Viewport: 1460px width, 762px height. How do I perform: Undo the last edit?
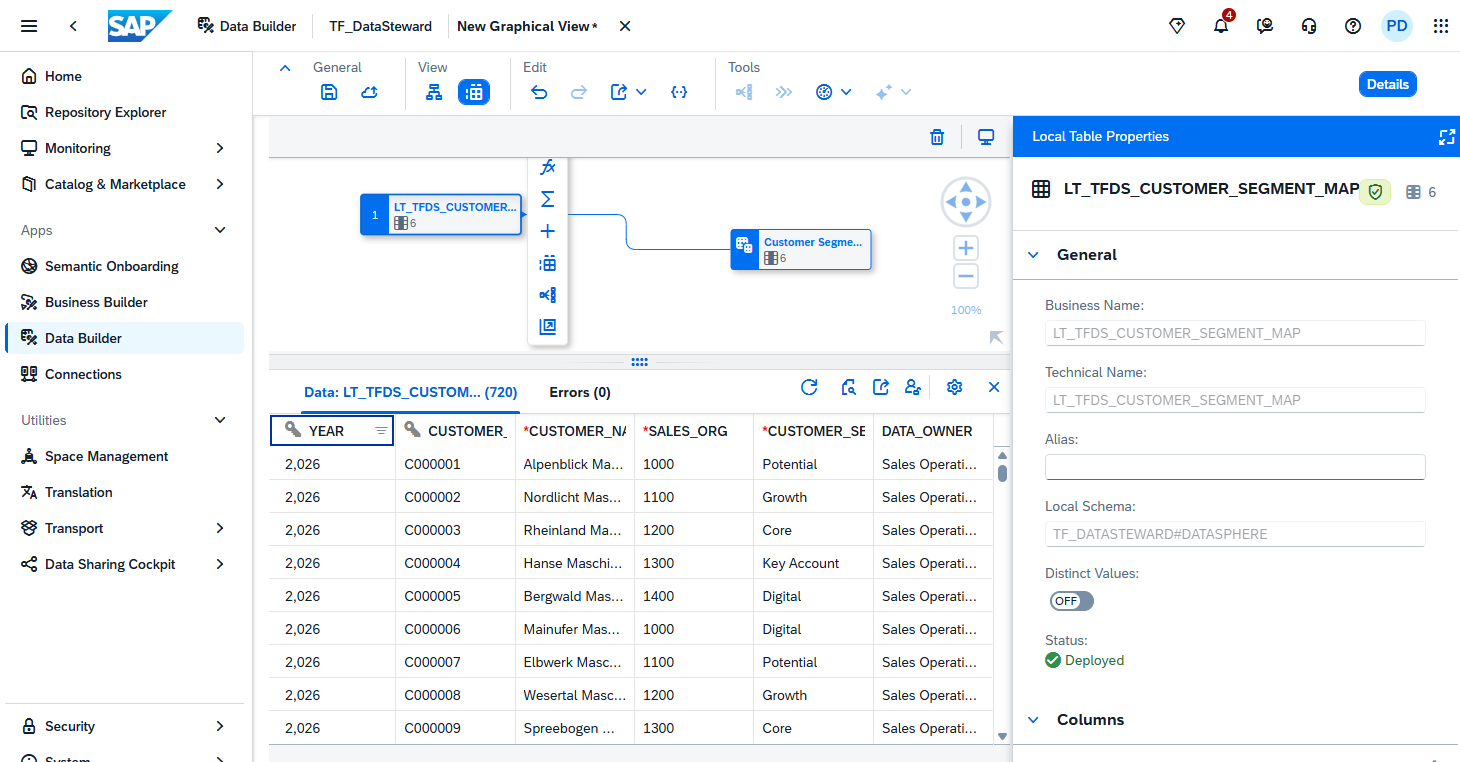click(x=539, y=92)
